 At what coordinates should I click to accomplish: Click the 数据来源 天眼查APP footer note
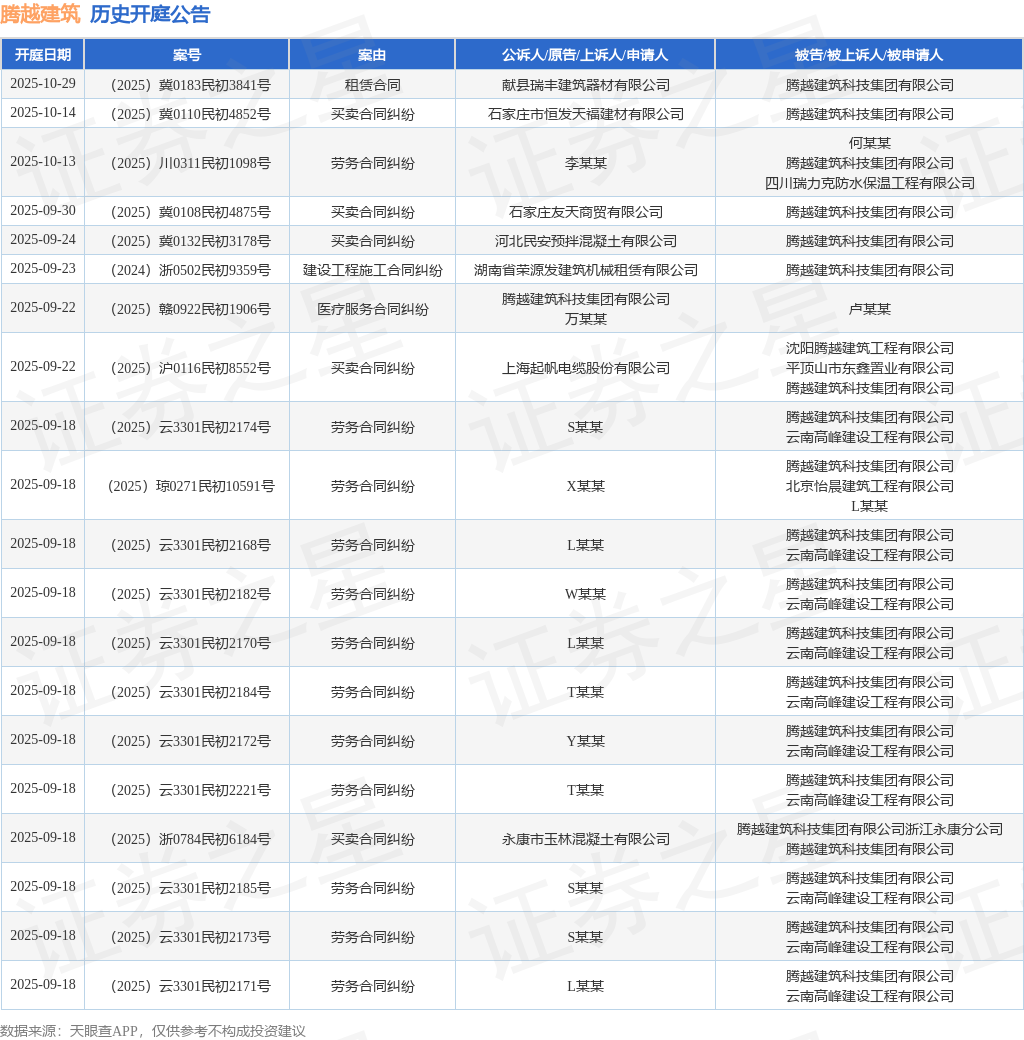(x=153, y=1031)
